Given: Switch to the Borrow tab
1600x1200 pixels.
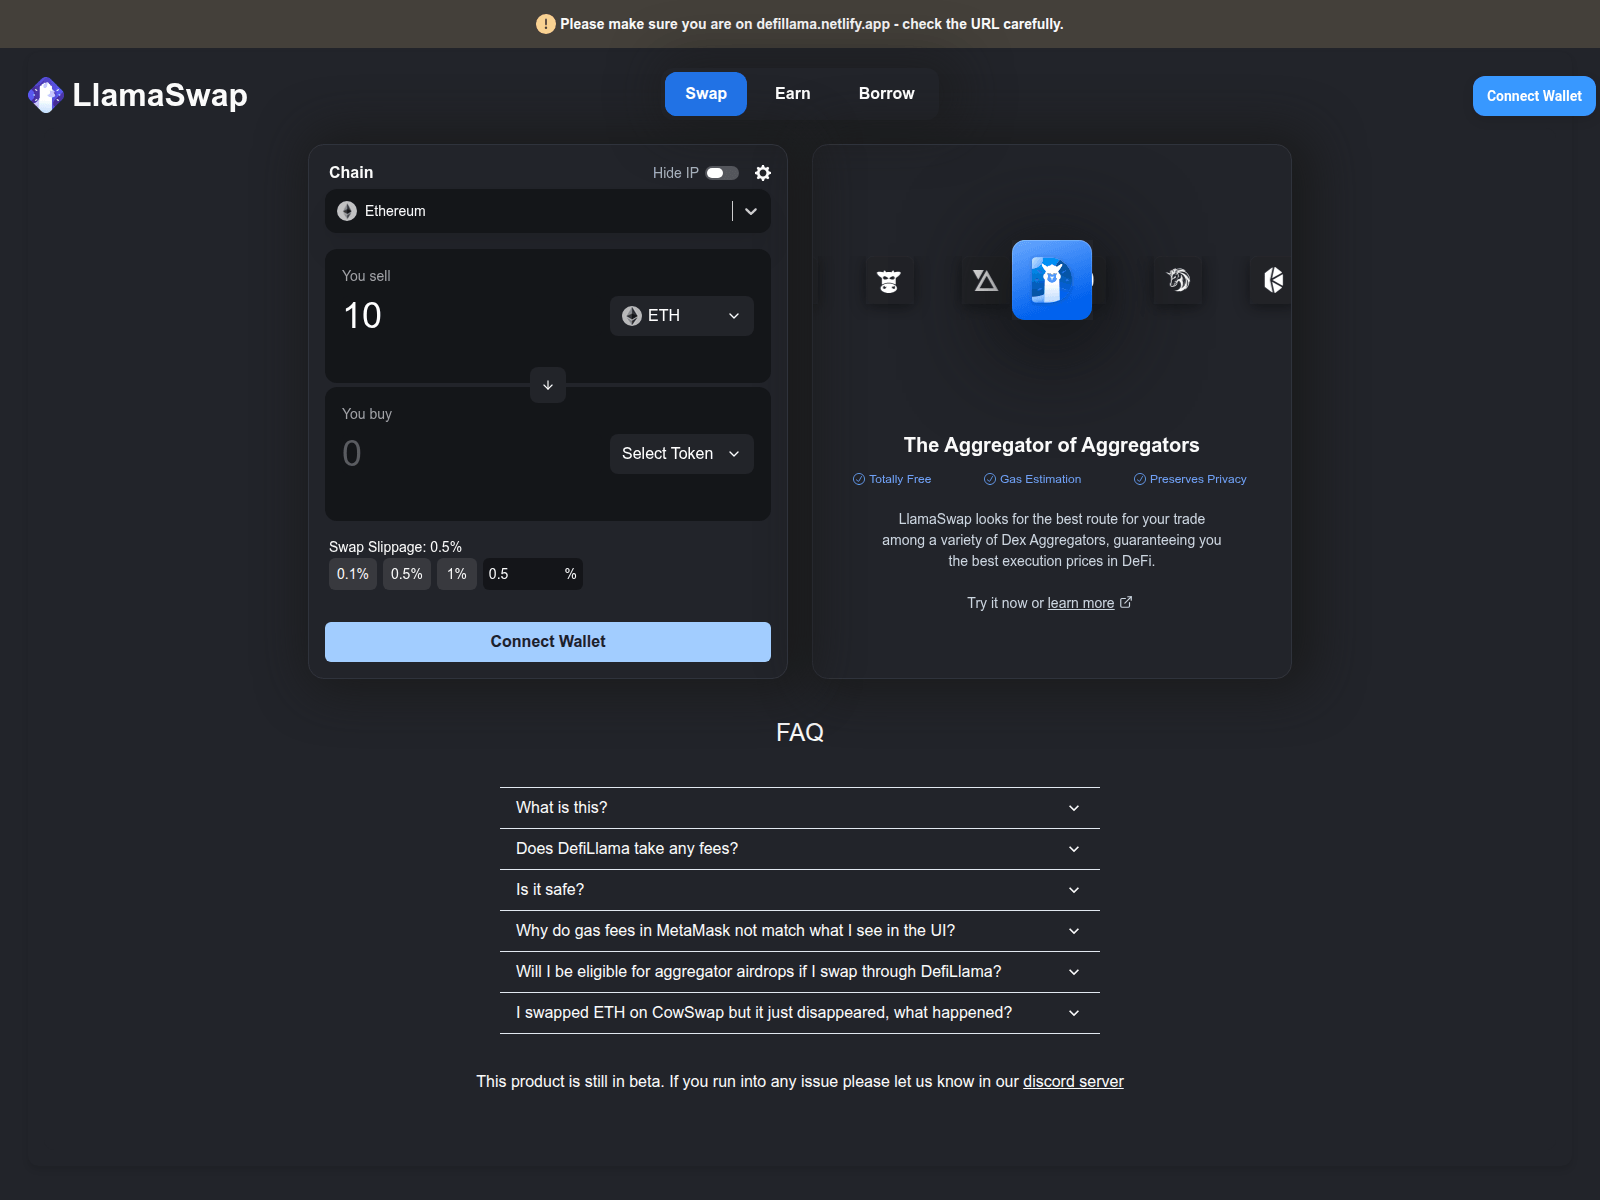Looking at the screenshot, I should [887, 94].
